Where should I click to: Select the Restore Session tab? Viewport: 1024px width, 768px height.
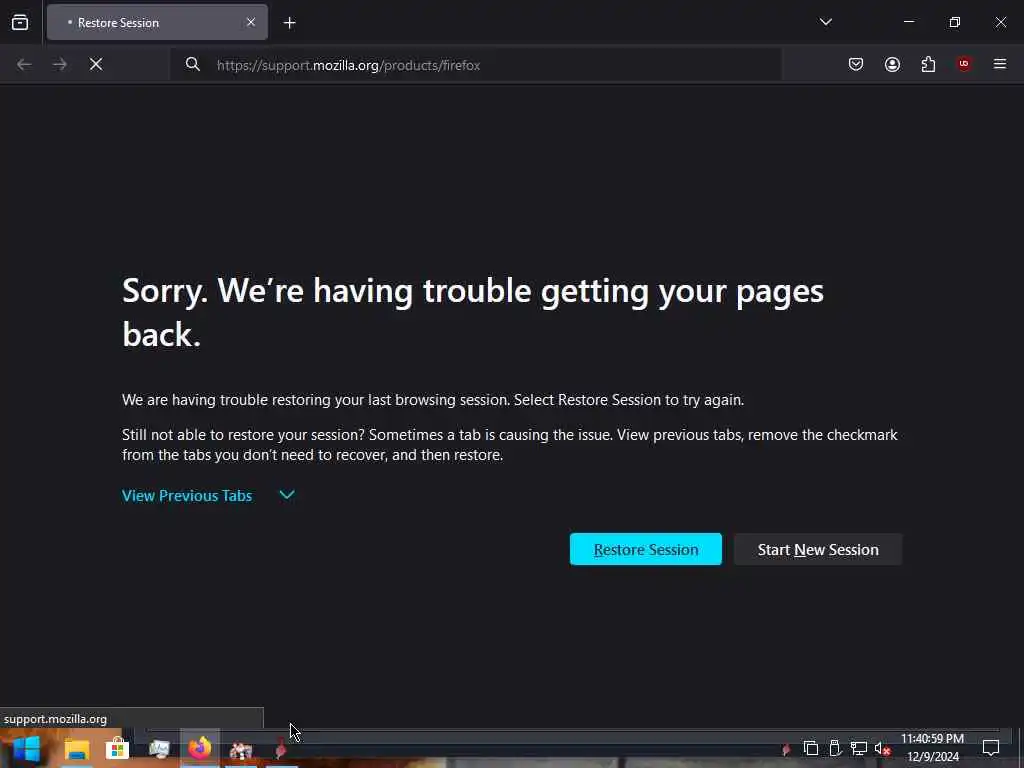157,22
